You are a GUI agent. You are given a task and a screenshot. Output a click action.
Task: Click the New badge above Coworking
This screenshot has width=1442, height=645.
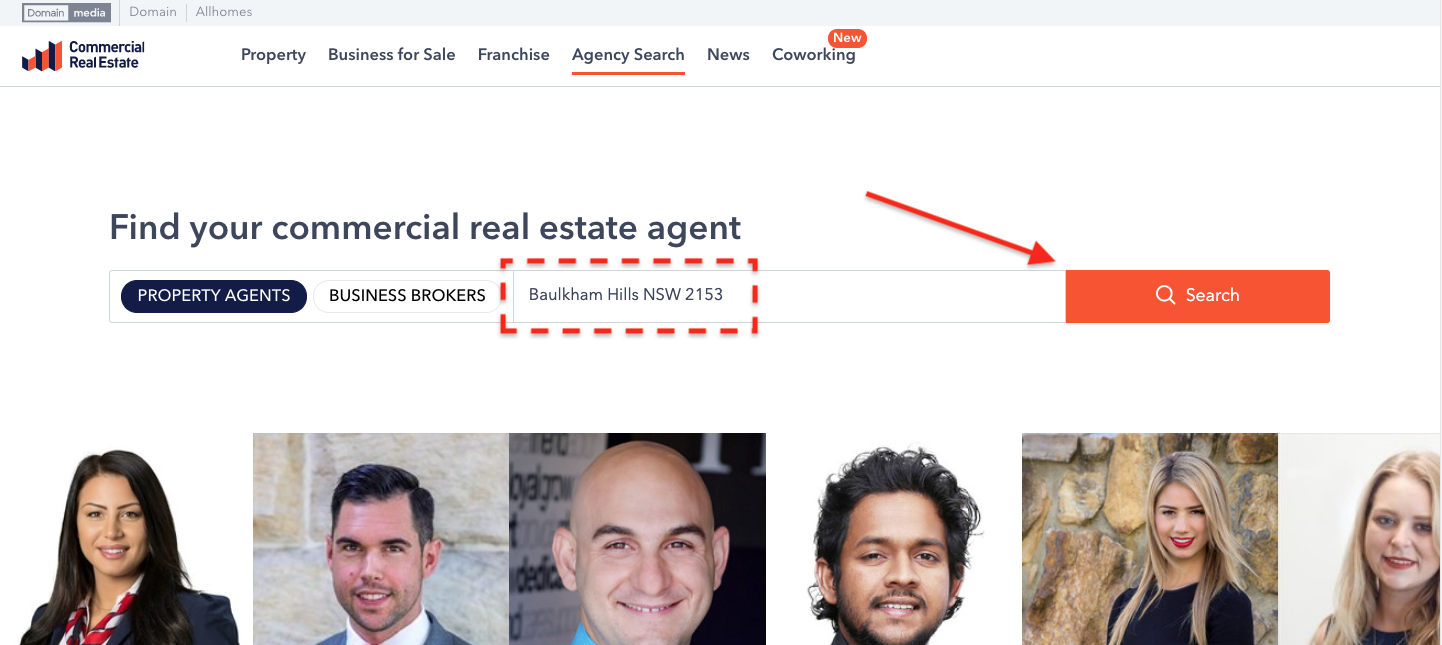pyautogui.click(x=847, y=38)
